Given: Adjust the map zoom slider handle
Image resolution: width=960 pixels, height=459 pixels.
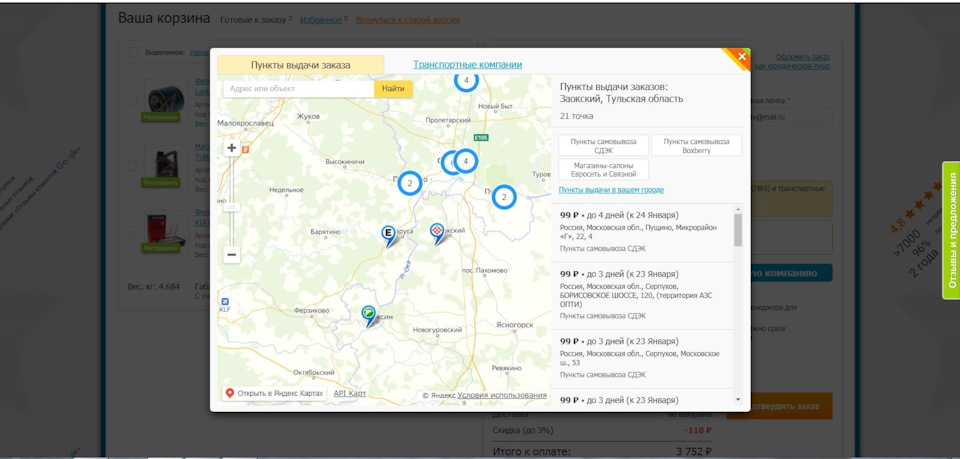Looking at the screenshot, I should click(231, 207).
